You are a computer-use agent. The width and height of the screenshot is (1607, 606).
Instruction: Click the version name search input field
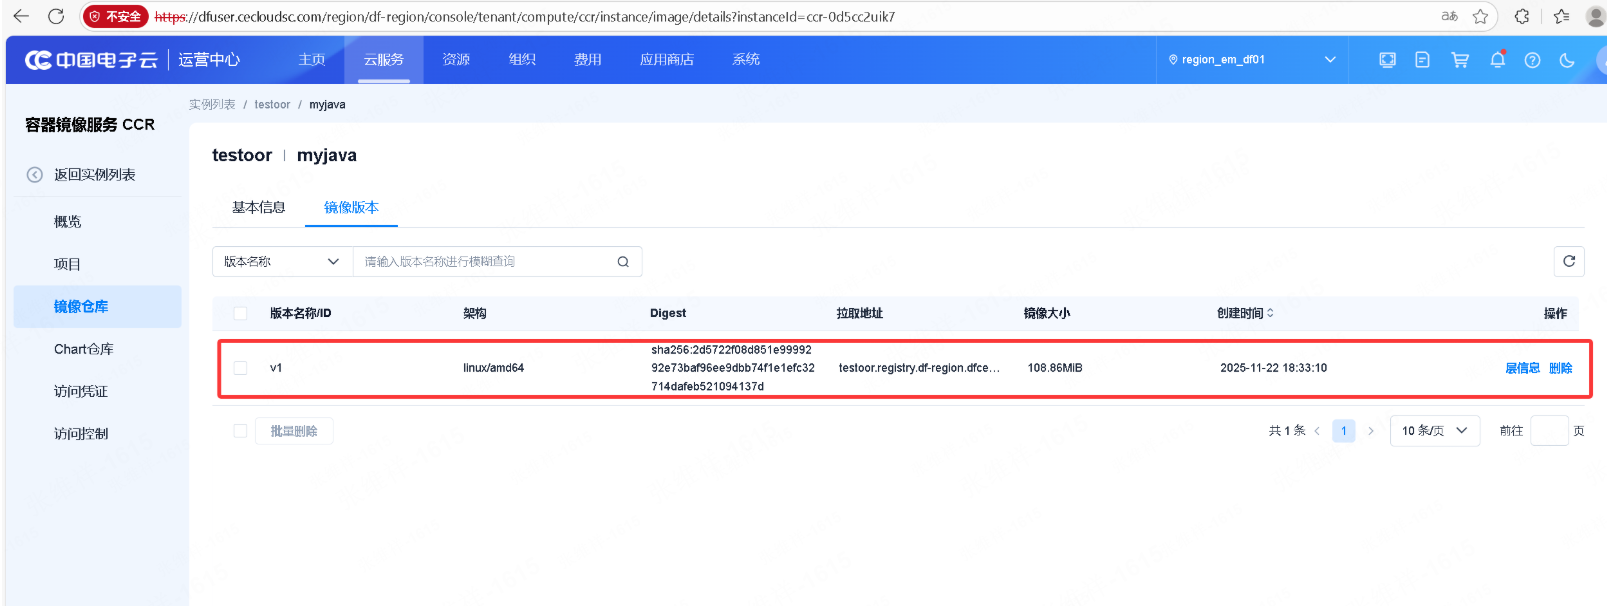tap(485, 262)
